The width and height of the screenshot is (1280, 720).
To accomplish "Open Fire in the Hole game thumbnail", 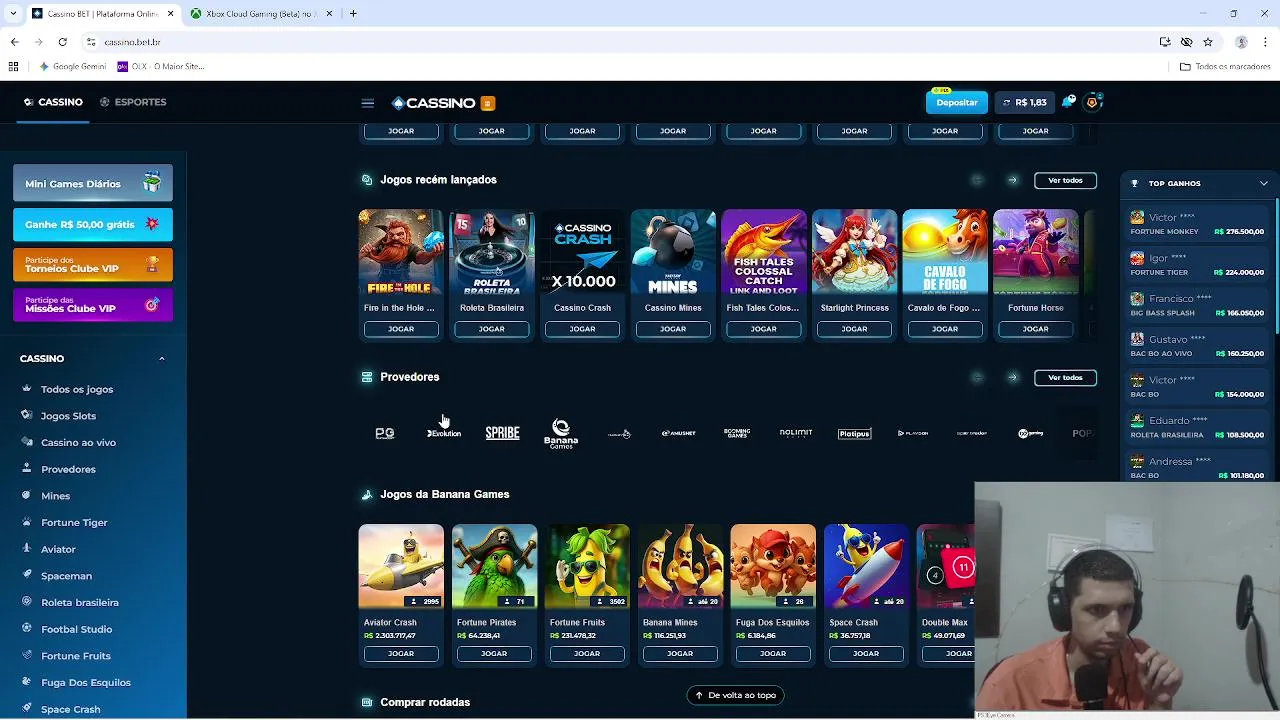I will point(401,252).
